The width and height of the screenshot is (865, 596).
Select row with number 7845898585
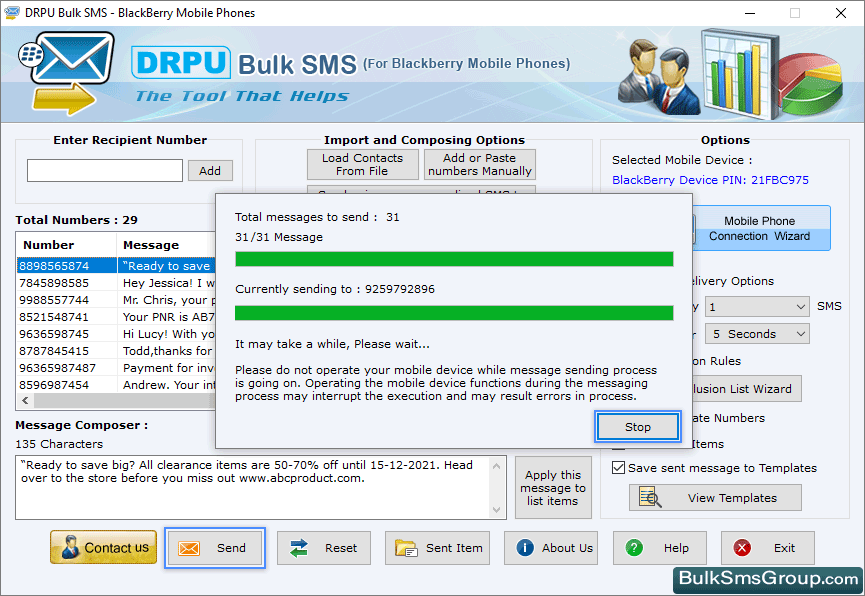(116, 283)
